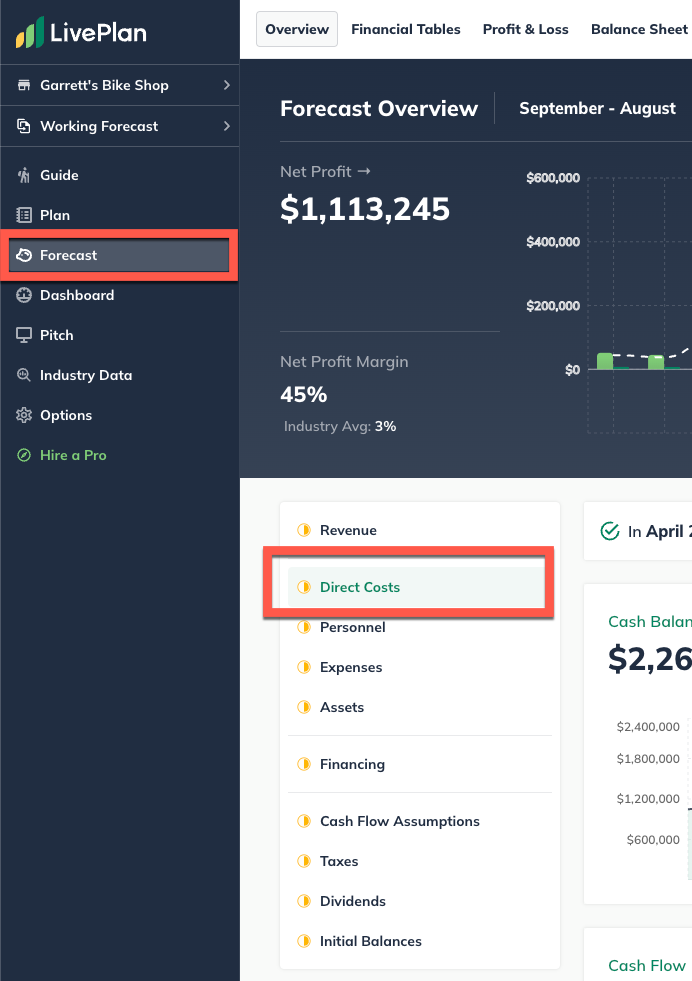Click the 45% margin value

(x=303, y=395)
